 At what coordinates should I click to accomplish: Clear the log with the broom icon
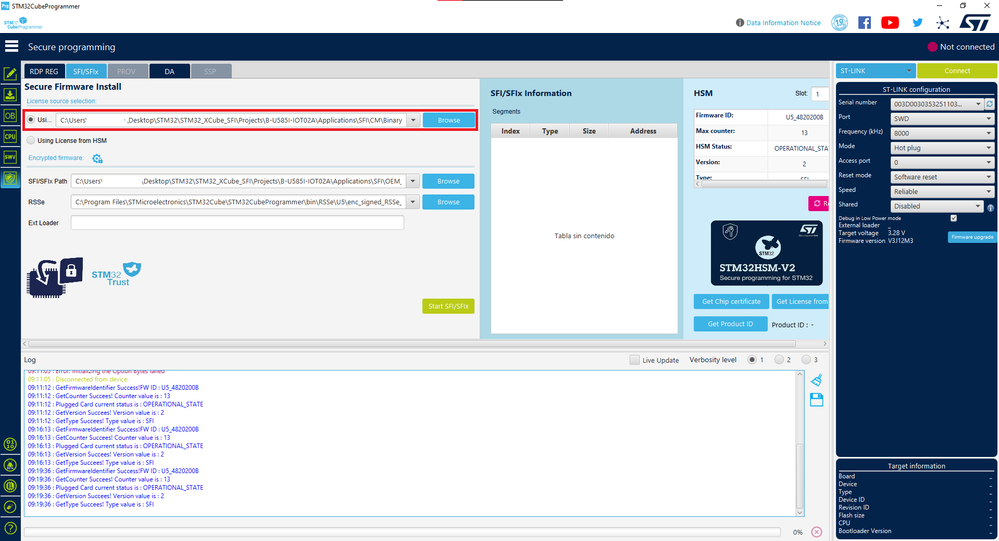816,380
